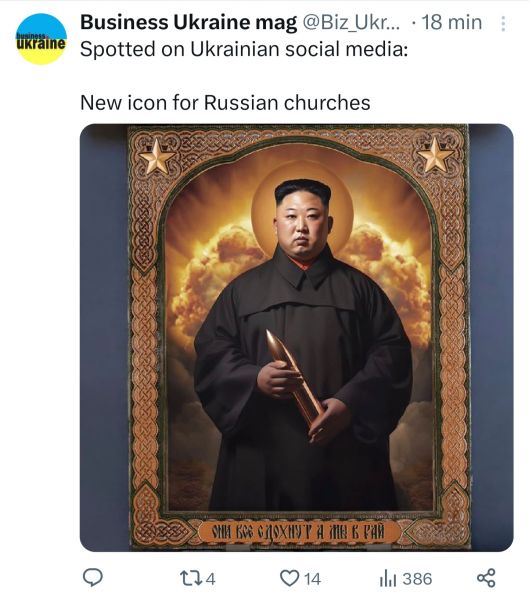Click the Cyrillic caption banner at image bottom
Viewport: 529px width, 600px height.
(299, 532)
